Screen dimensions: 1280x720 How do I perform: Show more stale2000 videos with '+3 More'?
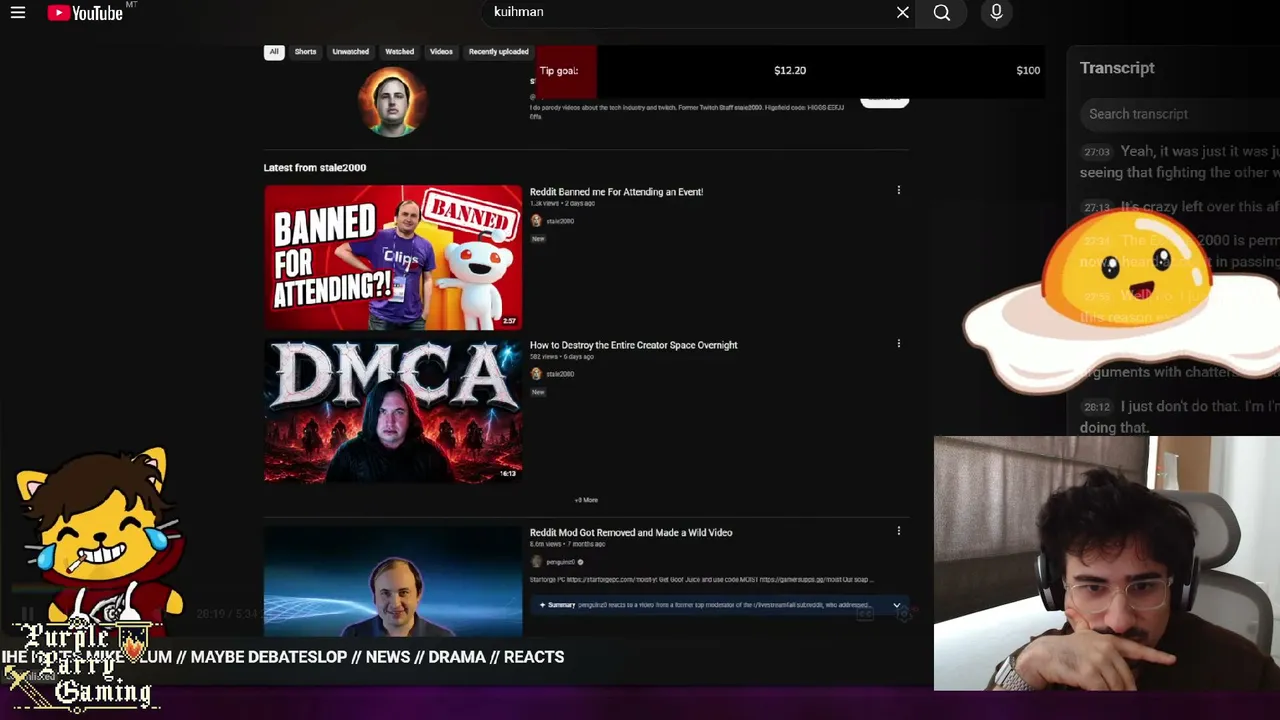586,500
